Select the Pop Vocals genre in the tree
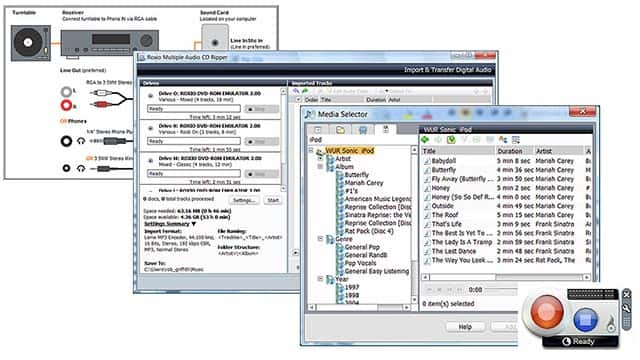640x360 pixels. (360, 263)
